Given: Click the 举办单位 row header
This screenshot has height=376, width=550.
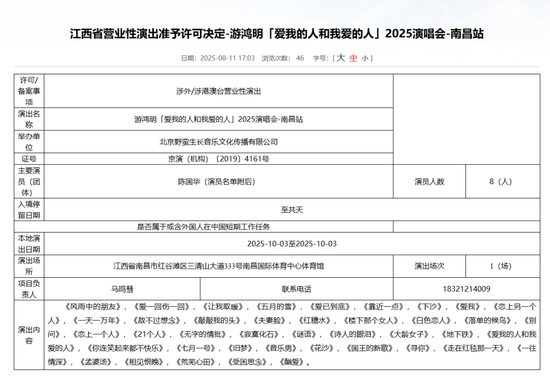Looking at the screenshot, I should (x=29, y=142).
